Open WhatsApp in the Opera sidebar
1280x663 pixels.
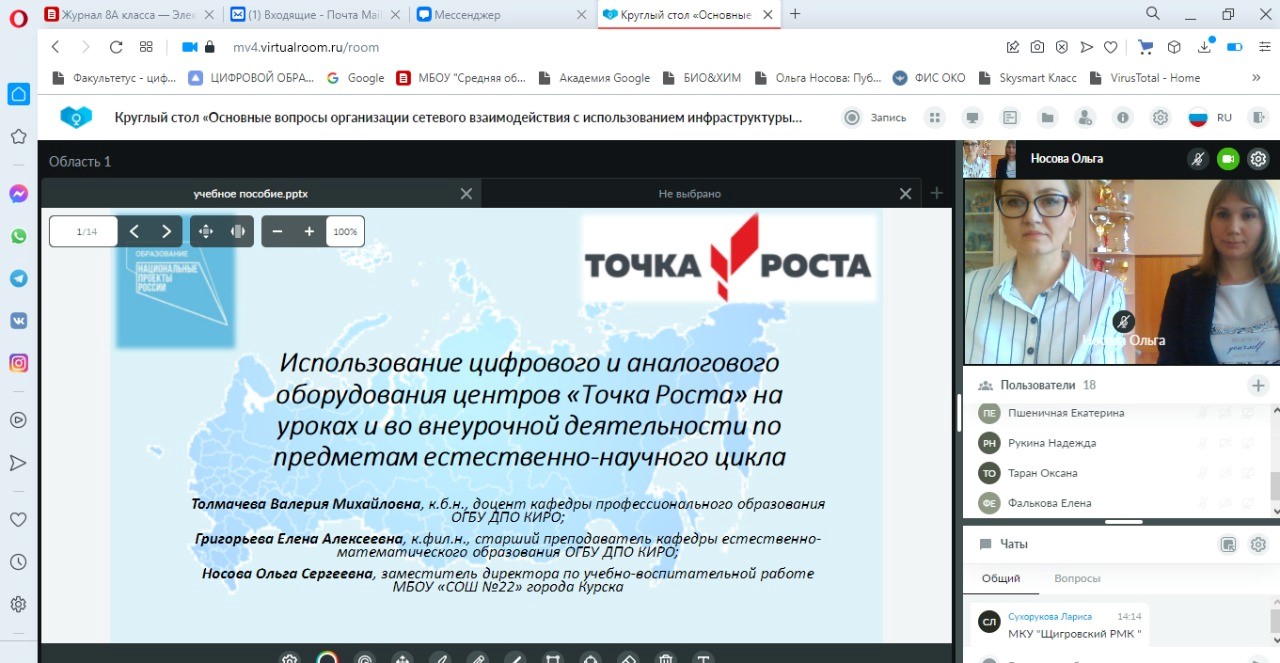coord(18,237)
